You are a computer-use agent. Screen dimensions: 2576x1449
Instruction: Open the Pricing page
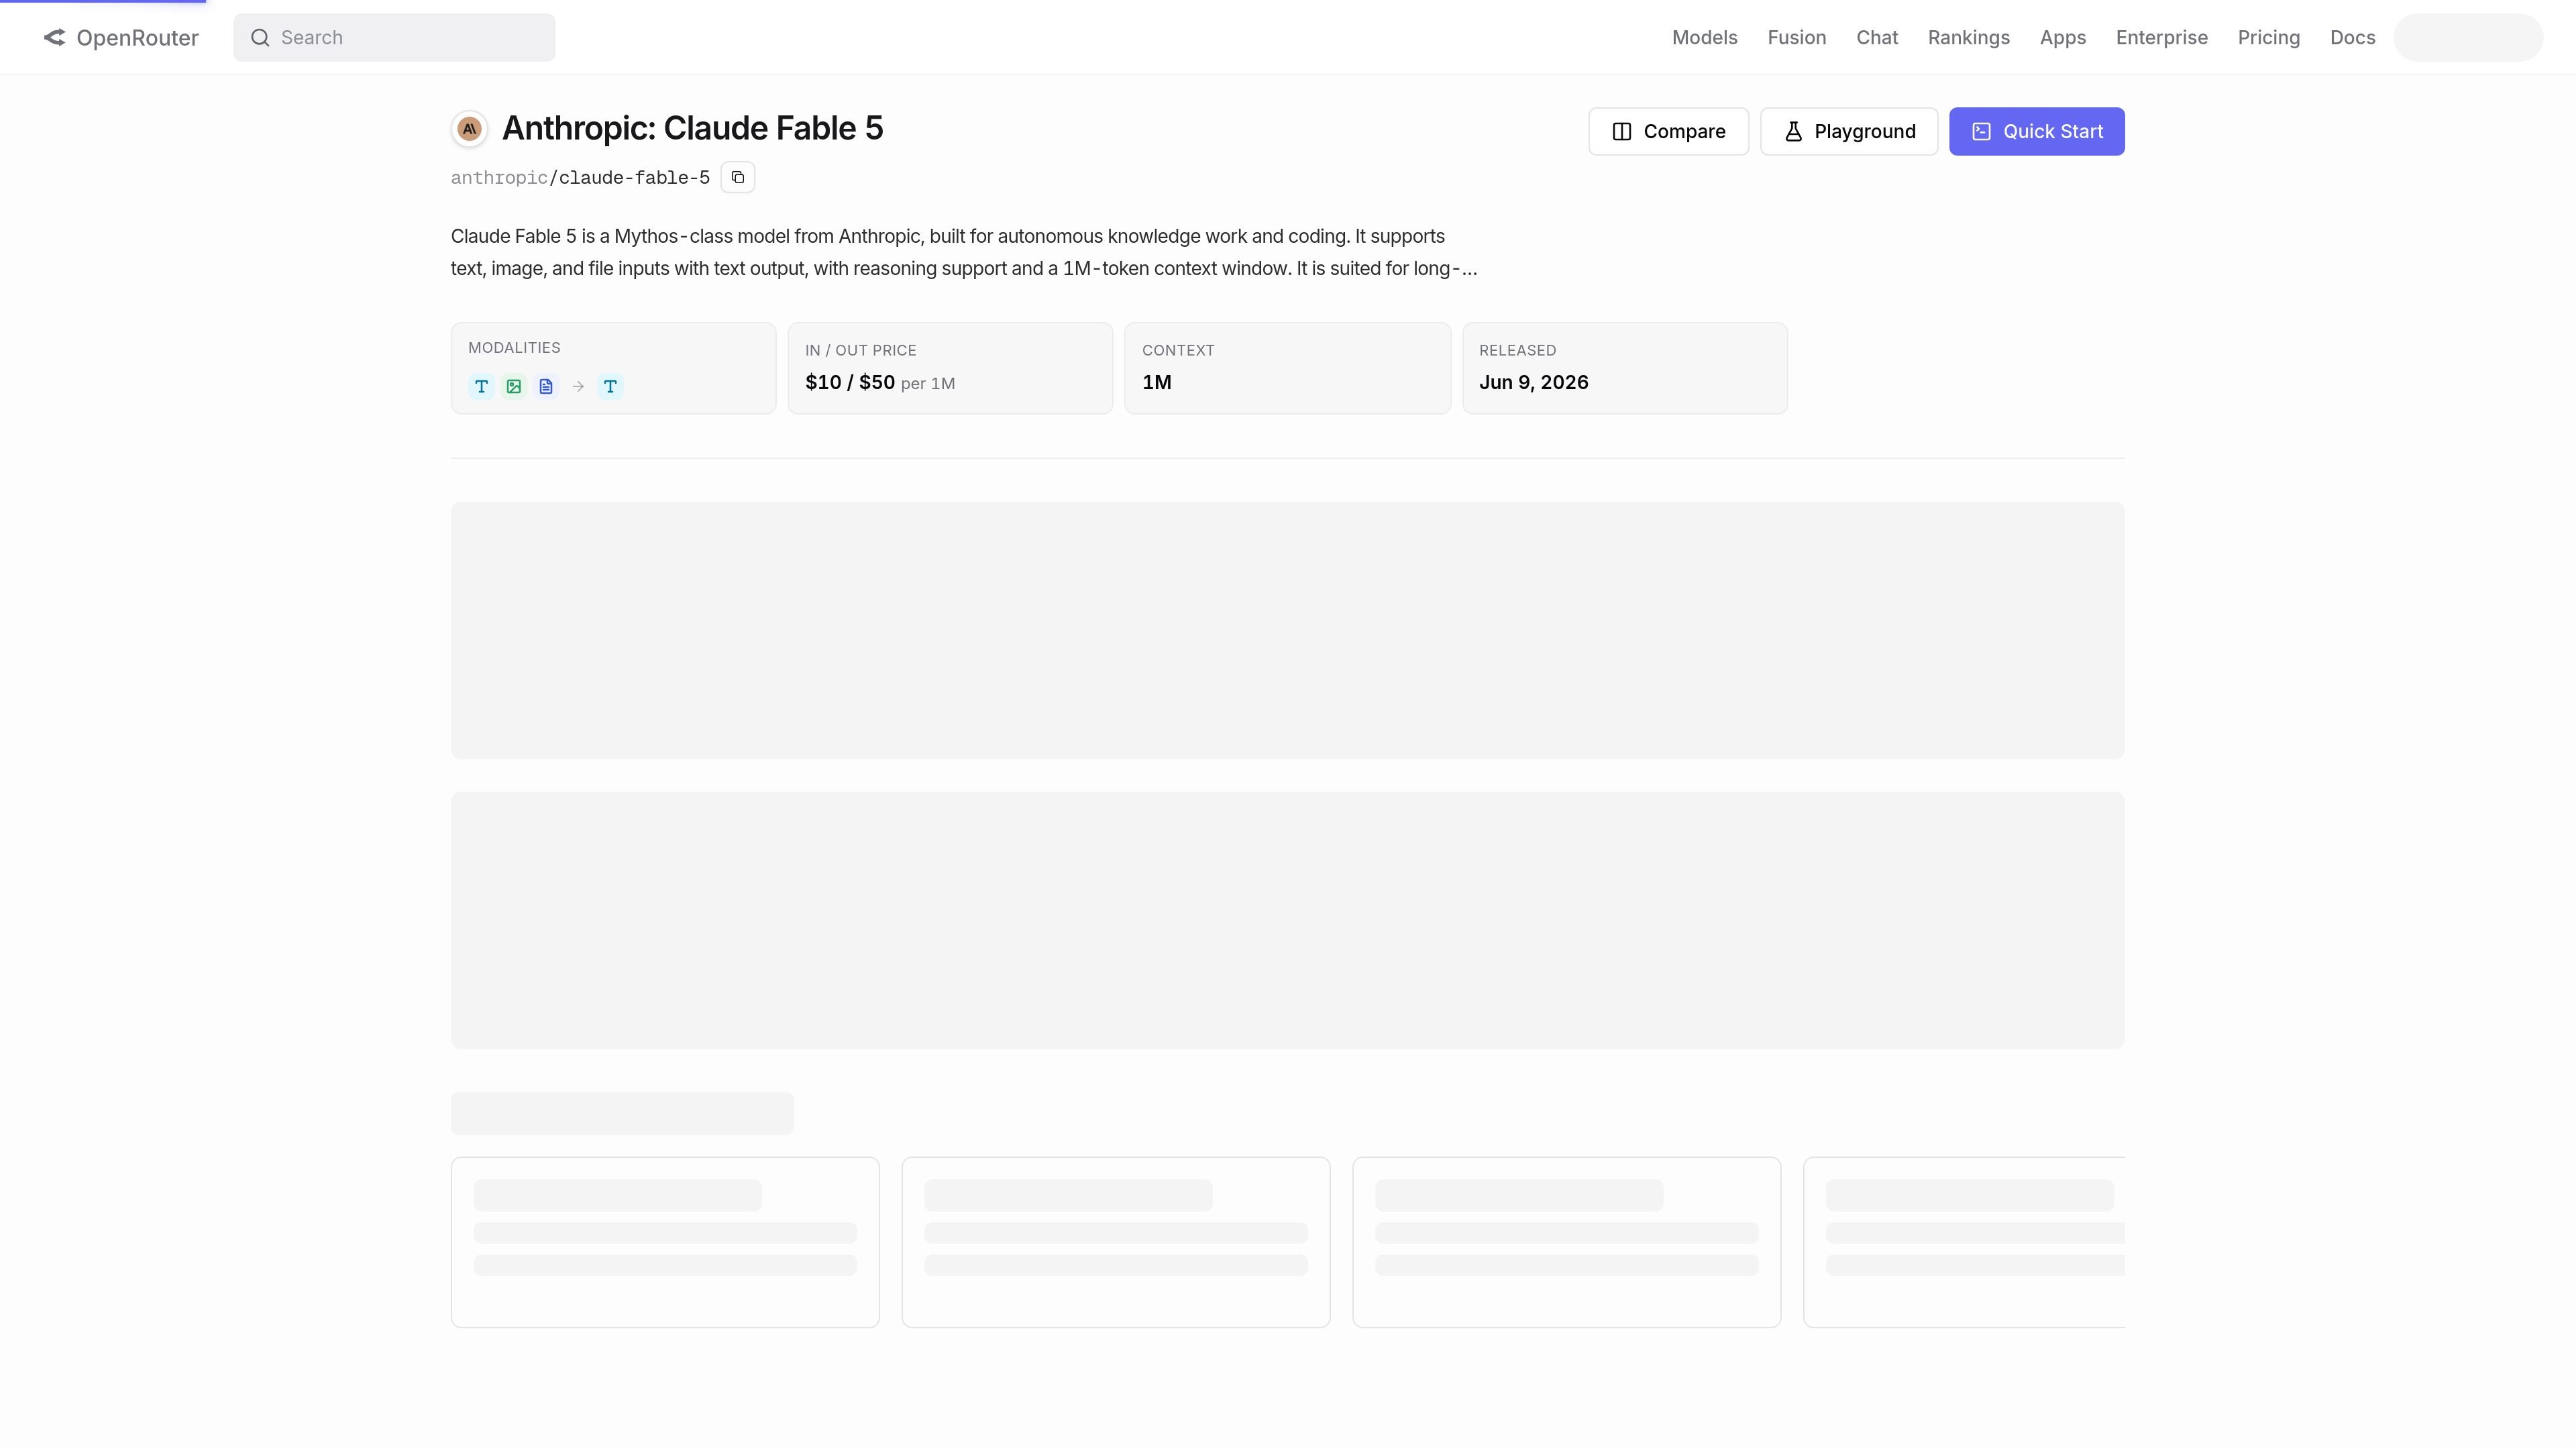[2268, 38]
